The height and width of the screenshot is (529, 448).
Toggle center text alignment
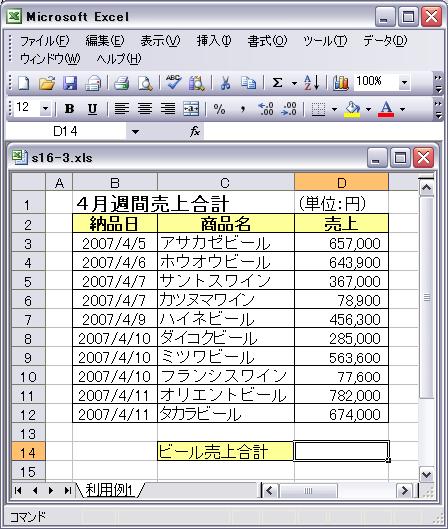145,109
